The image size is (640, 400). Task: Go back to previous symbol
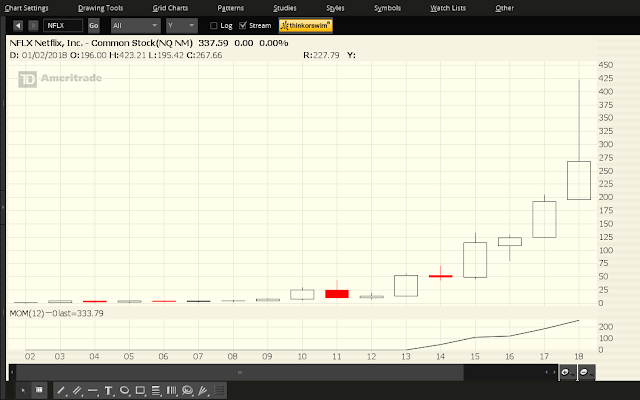18,26
